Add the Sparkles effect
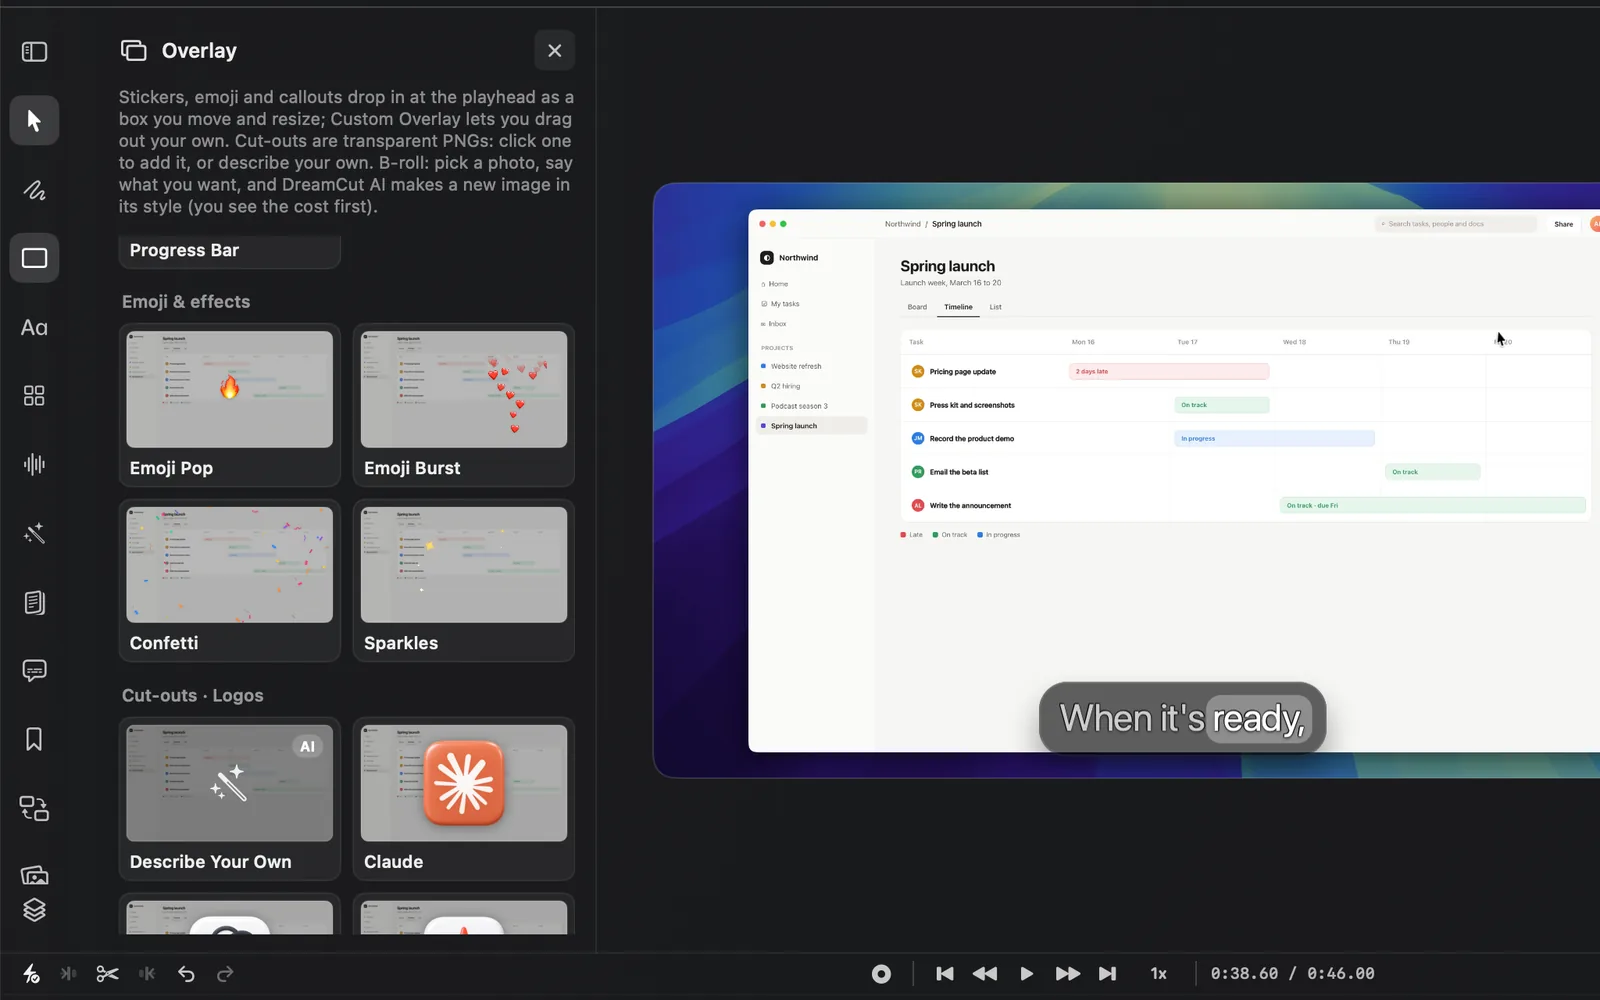Screen dimensions: 1600x1000 464,580
